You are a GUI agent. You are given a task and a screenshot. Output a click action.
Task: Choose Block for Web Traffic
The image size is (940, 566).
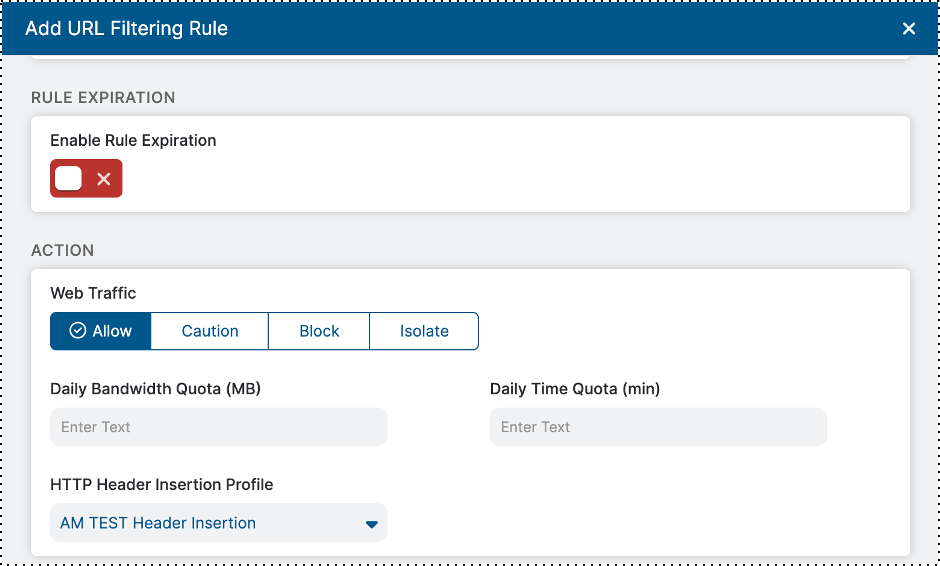(319, 331)
